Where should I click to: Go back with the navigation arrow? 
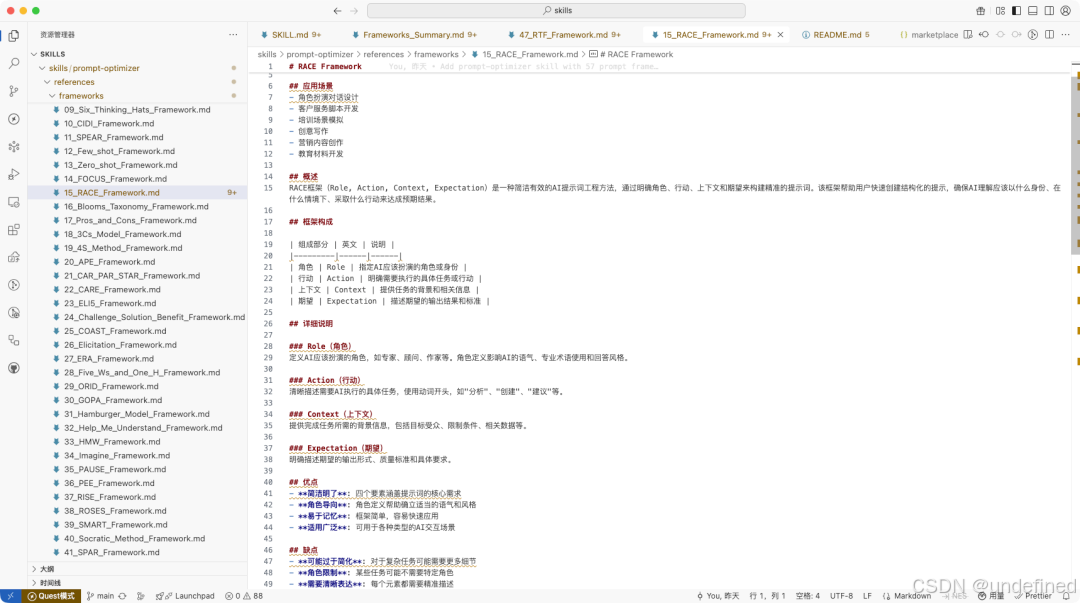[x=337, y=10]
